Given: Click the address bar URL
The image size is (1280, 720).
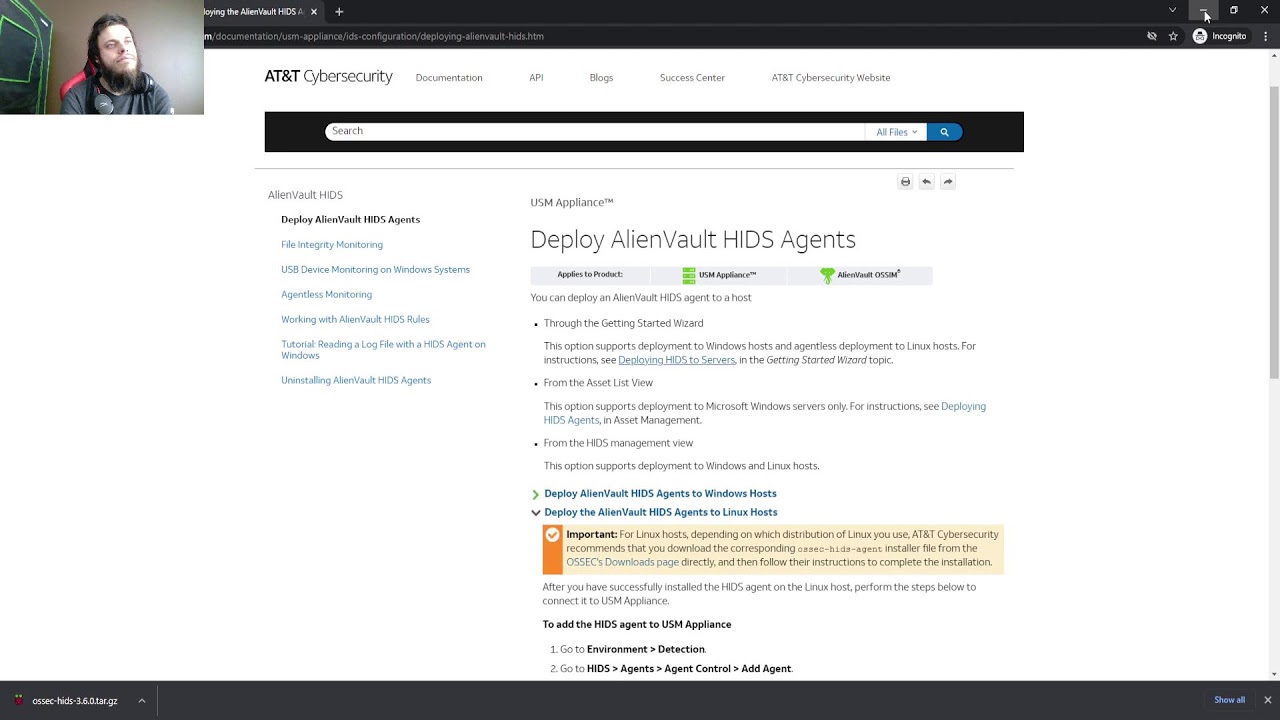Looking at the screenshot, I should [x=374, y=36].
